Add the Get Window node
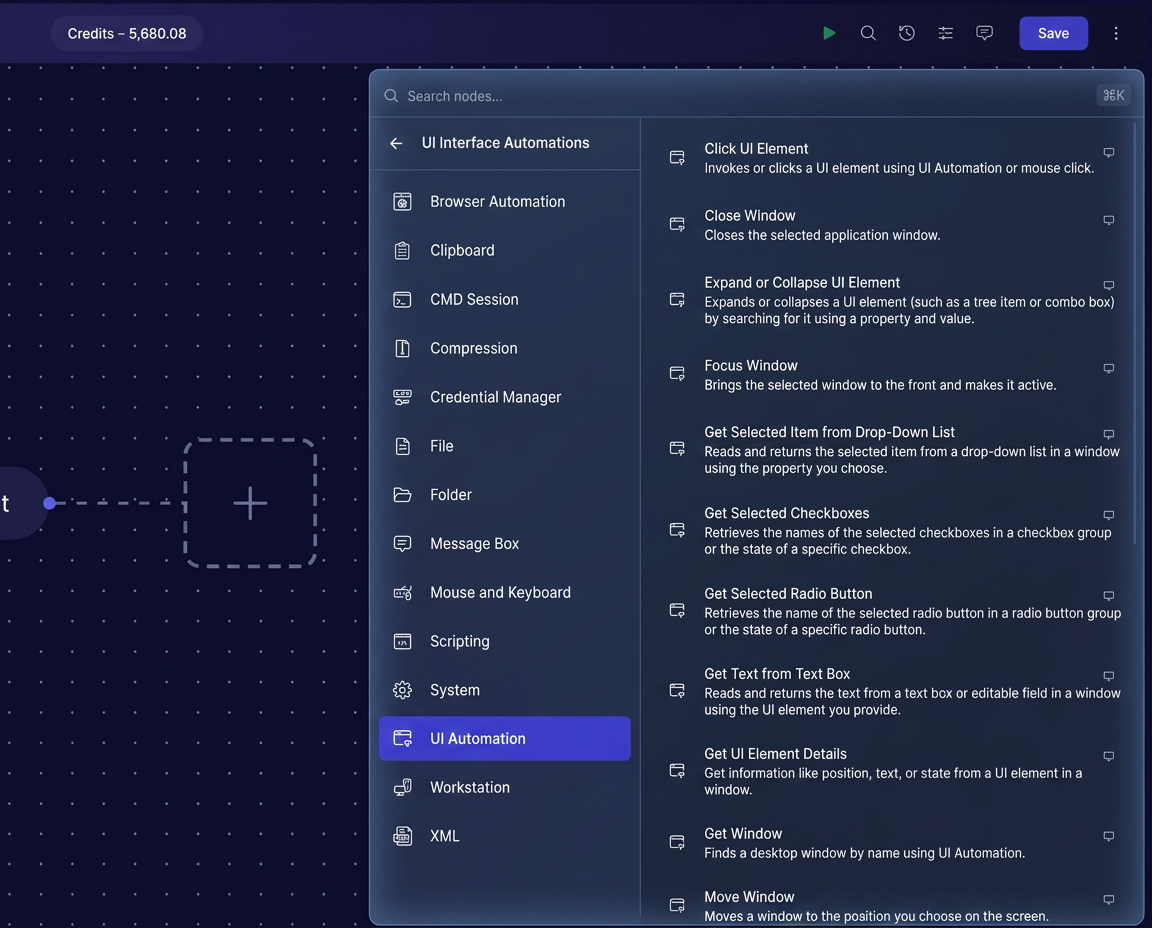The width and height of the screenshot is (1152, 928). pos(891,843)
